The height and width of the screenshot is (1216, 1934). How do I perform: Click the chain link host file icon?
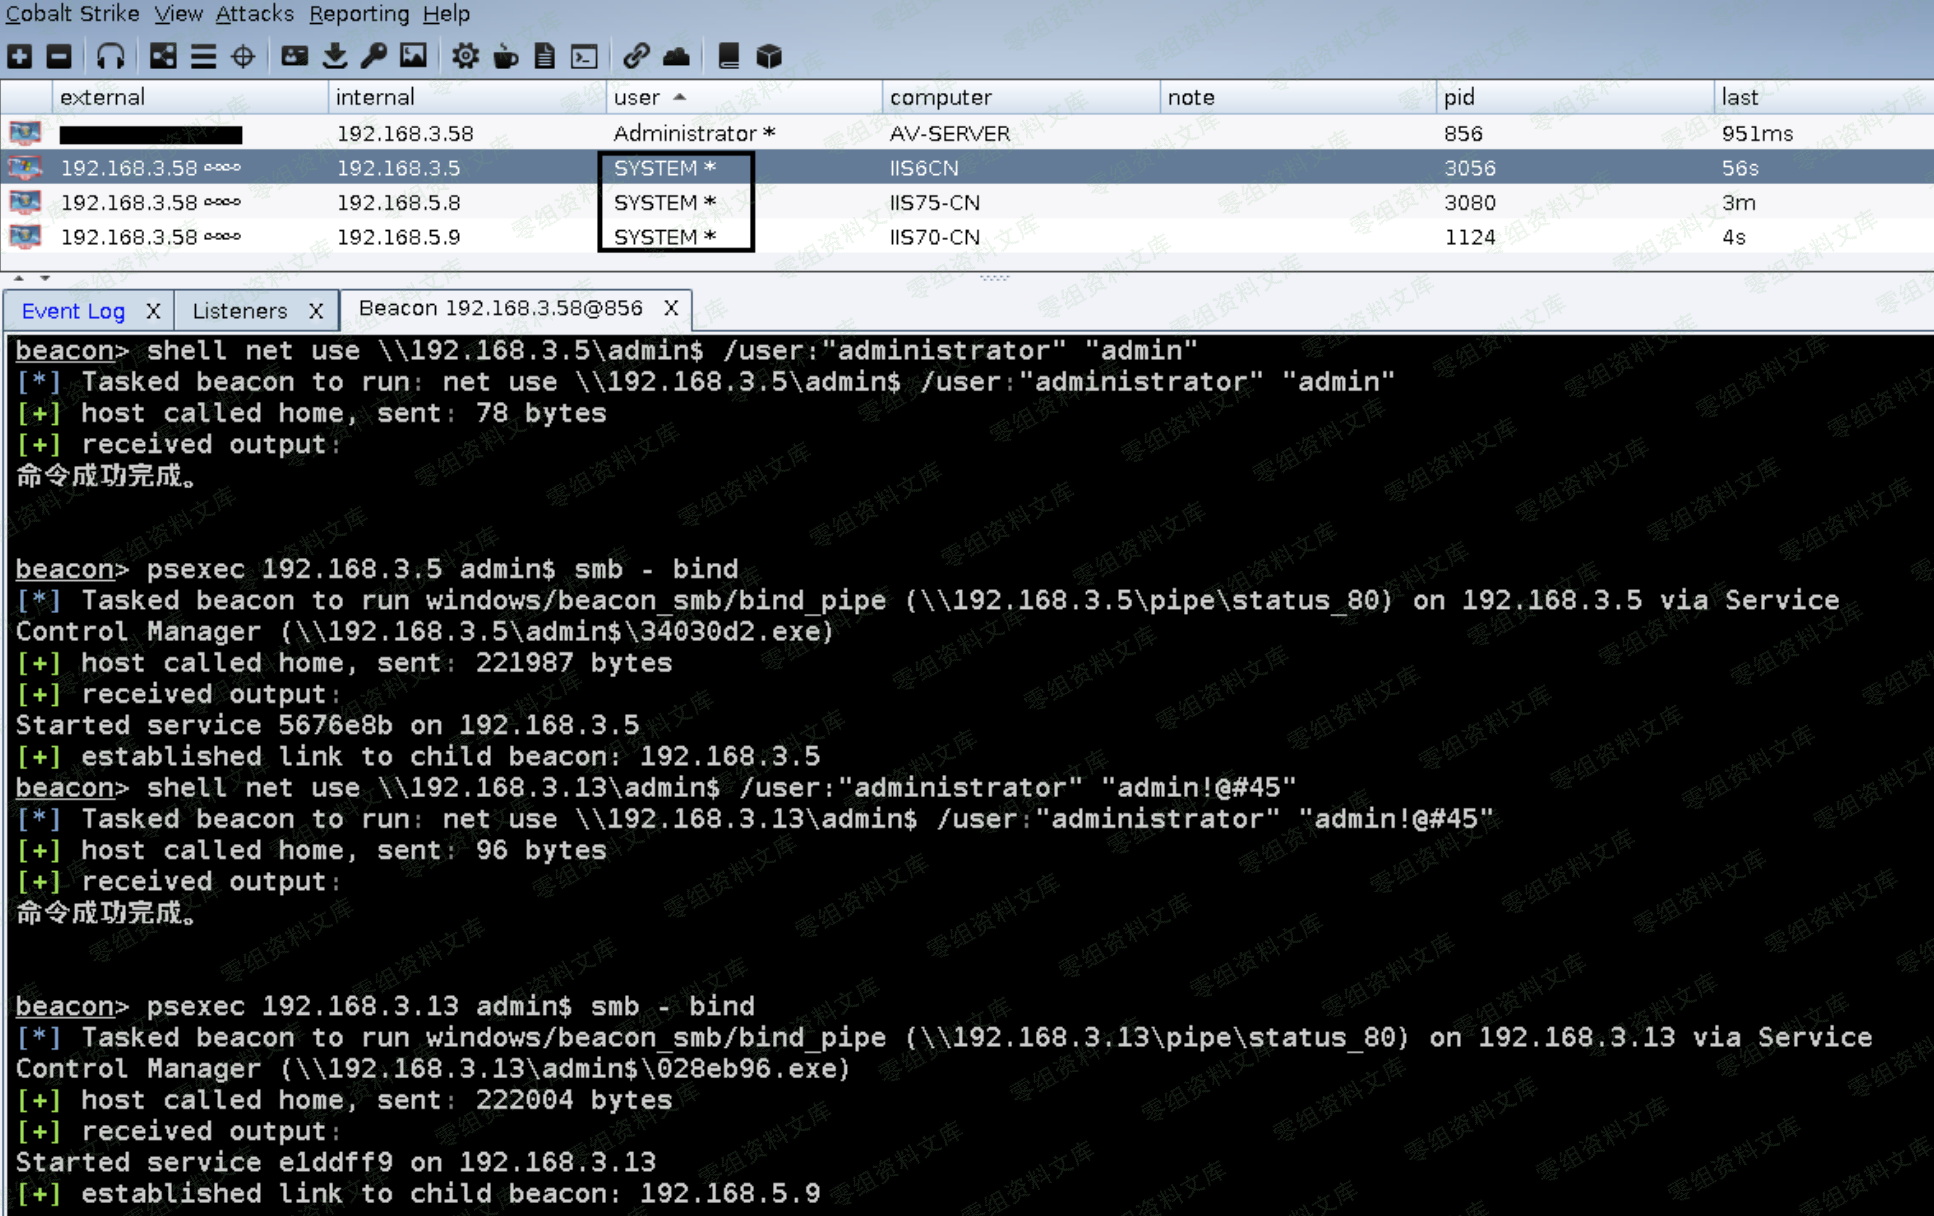point(636,56)
